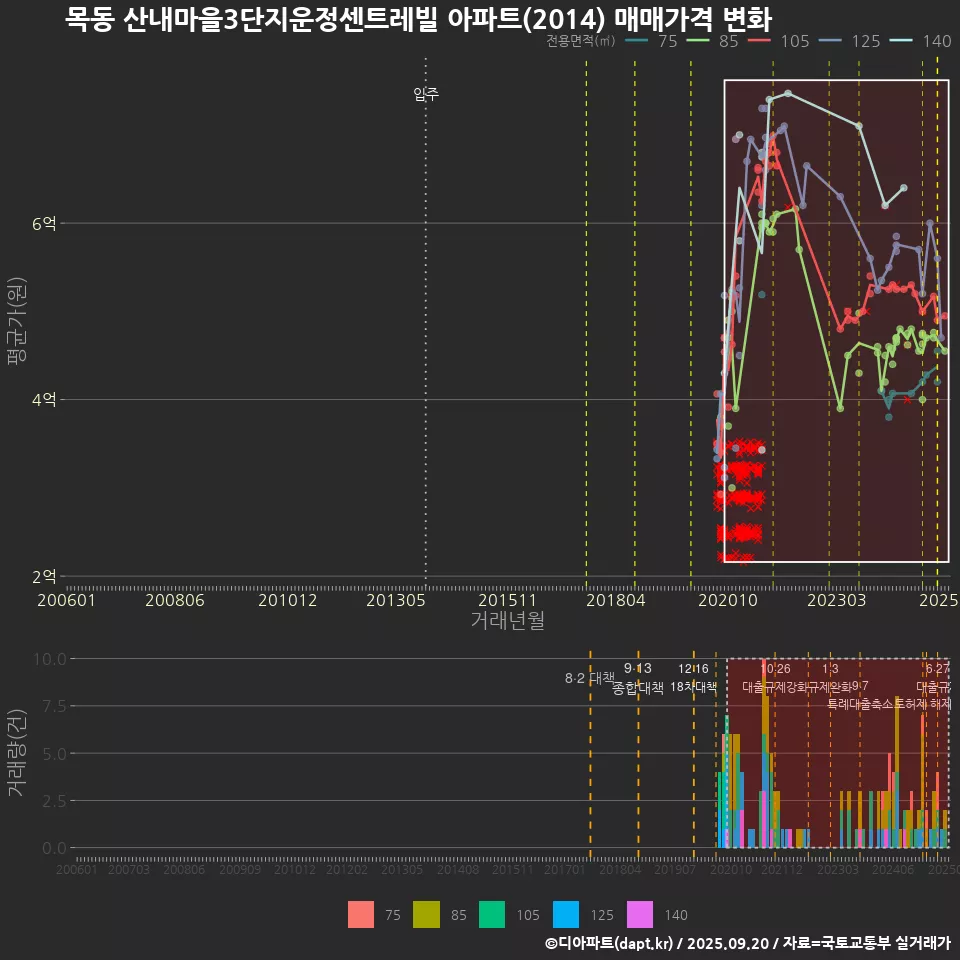Click the 8·2 대책 annotation

click(589, 678)
